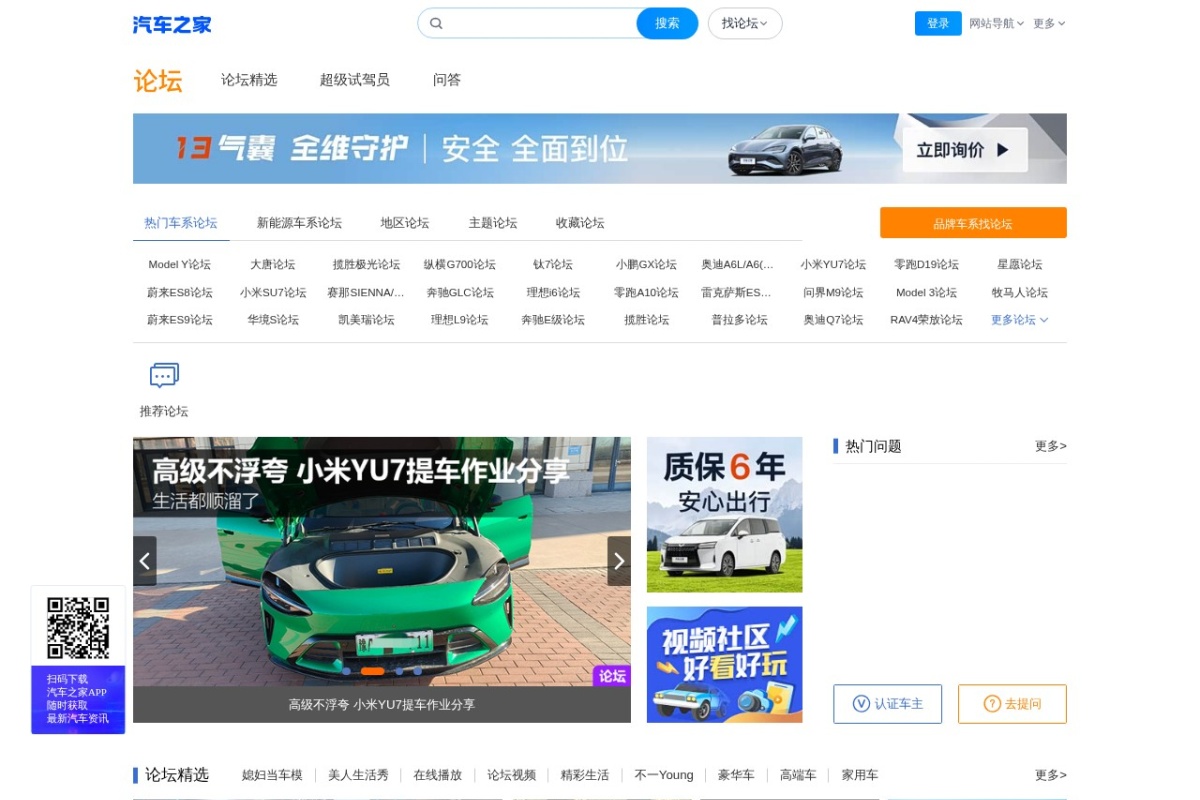Screen dimensions: 1200x800
Task: Show previous slide with left arrow
Action: (145, 561)
